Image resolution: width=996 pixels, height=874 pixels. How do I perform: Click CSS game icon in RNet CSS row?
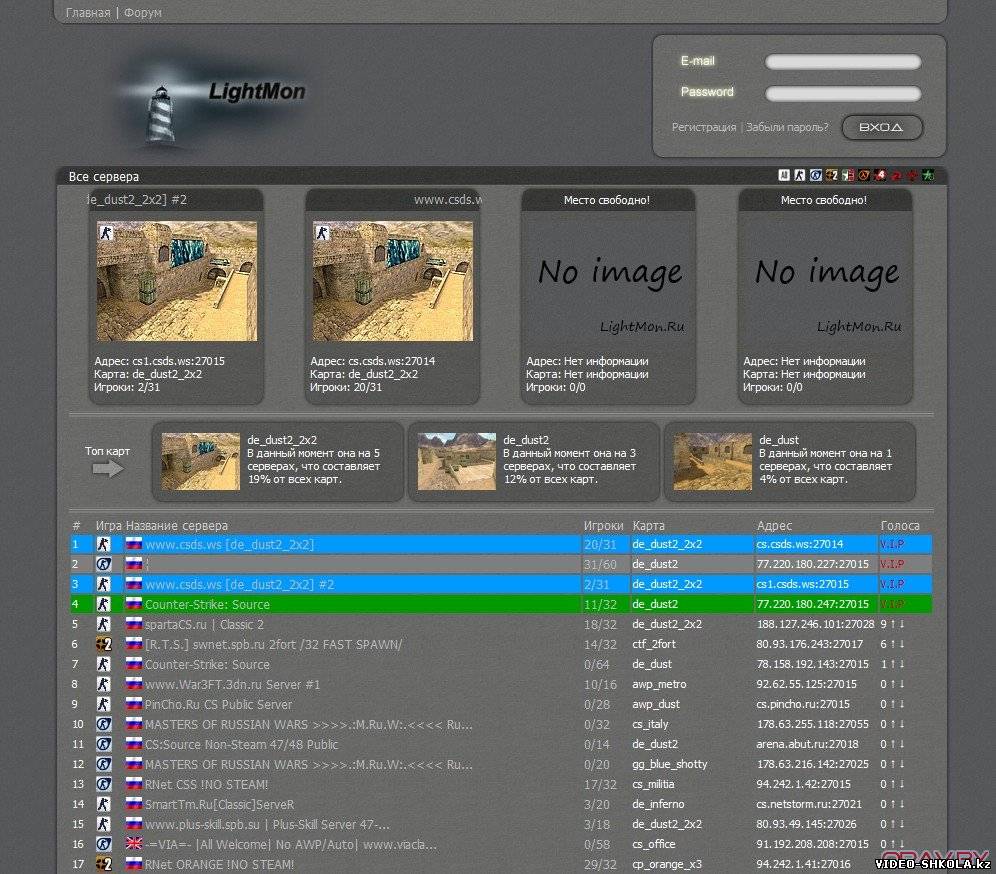[x=104, y=784]
